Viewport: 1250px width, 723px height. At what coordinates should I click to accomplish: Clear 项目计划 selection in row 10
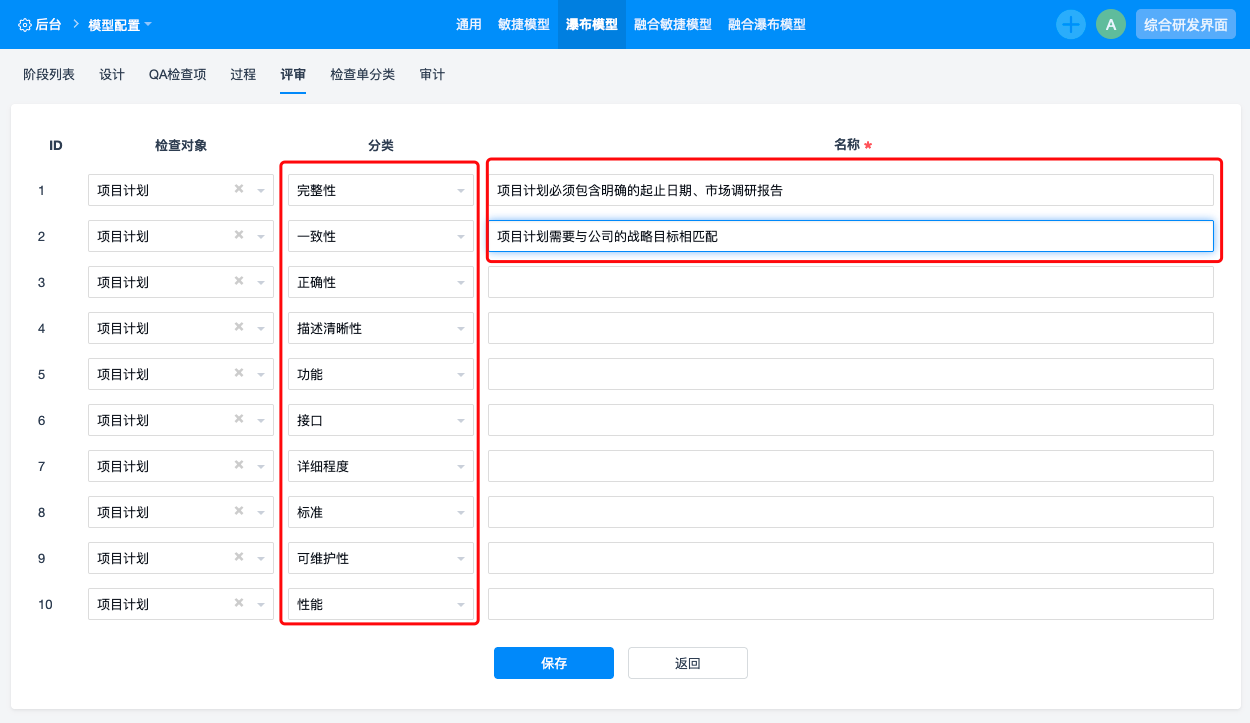point(239,603)
